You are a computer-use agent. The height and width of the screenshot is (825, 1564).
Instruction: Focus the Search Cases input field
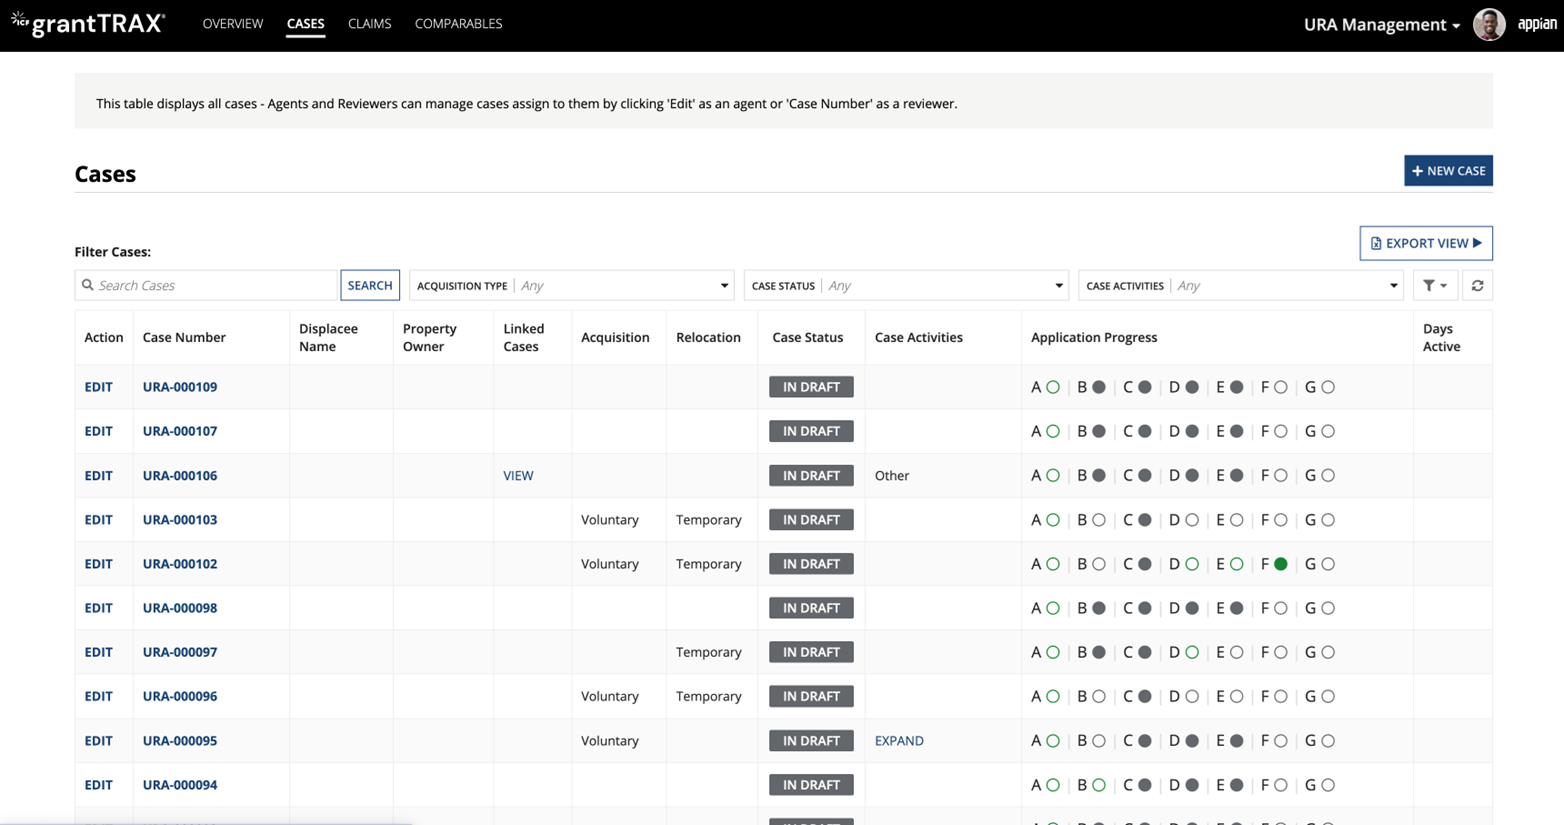coord(207,286)
